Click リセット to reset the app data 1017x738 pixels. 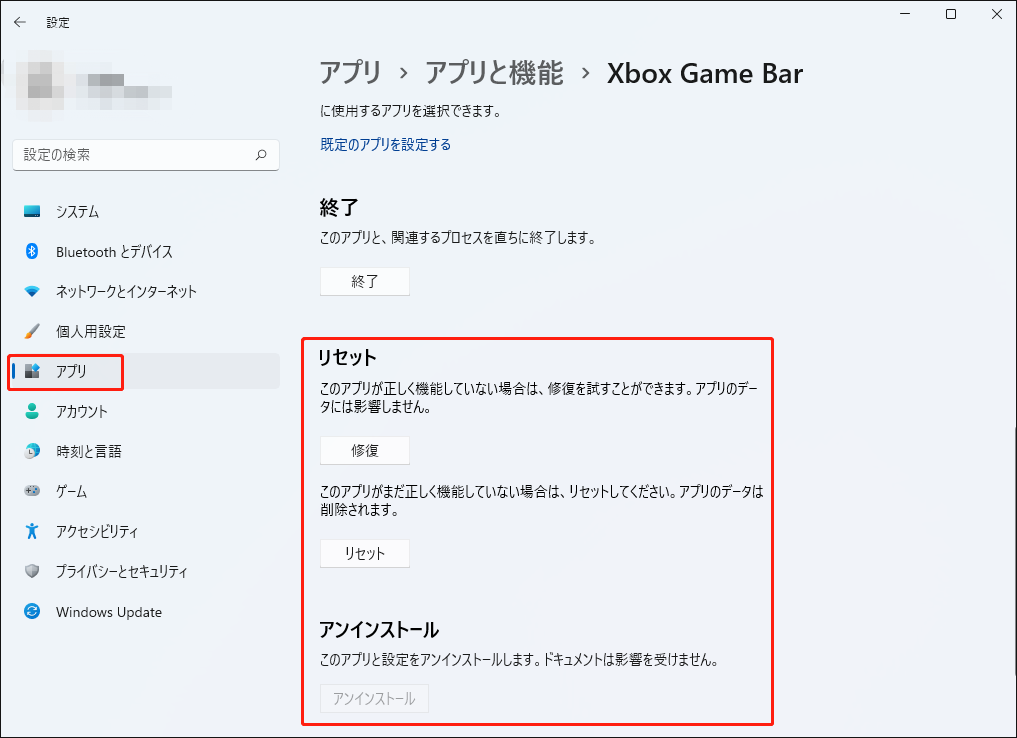point(364,553)
